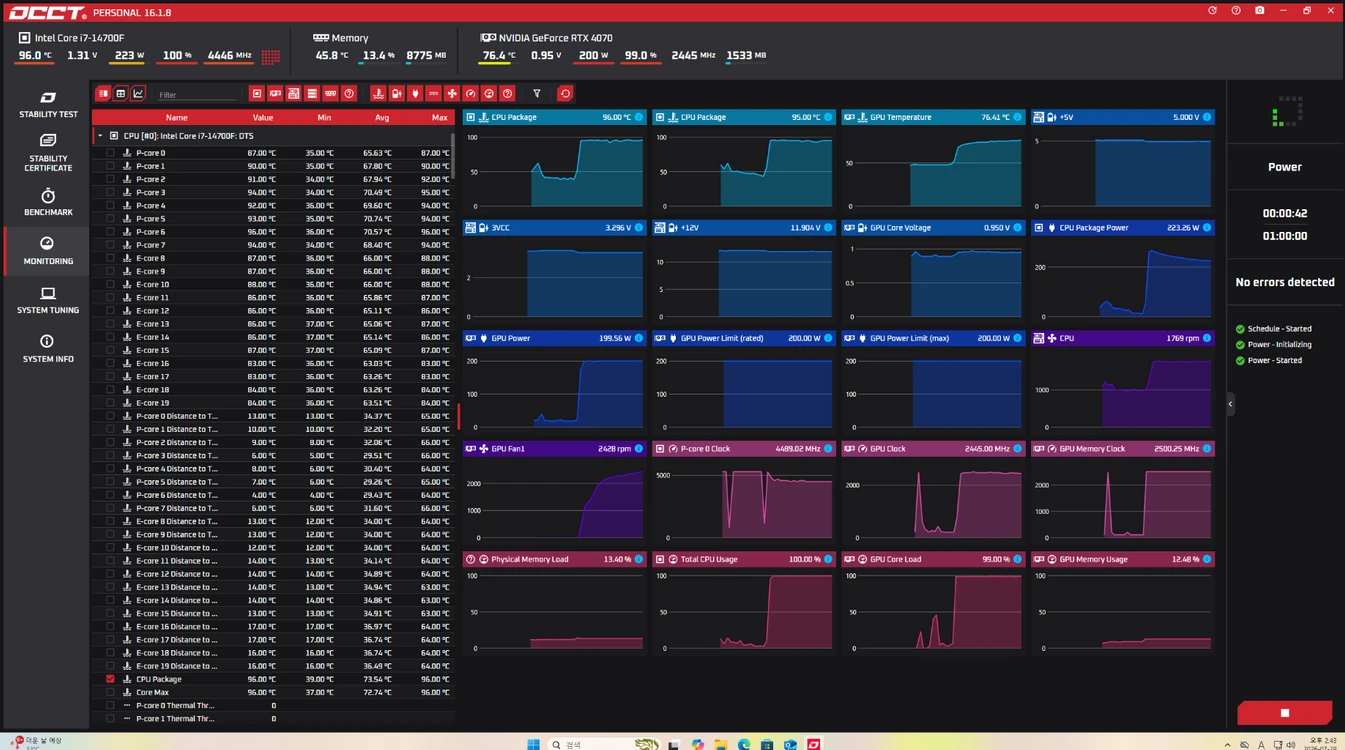The image size is (1345, 750).
Task: Switch to the list view layout icon
Action: point(103,94)
